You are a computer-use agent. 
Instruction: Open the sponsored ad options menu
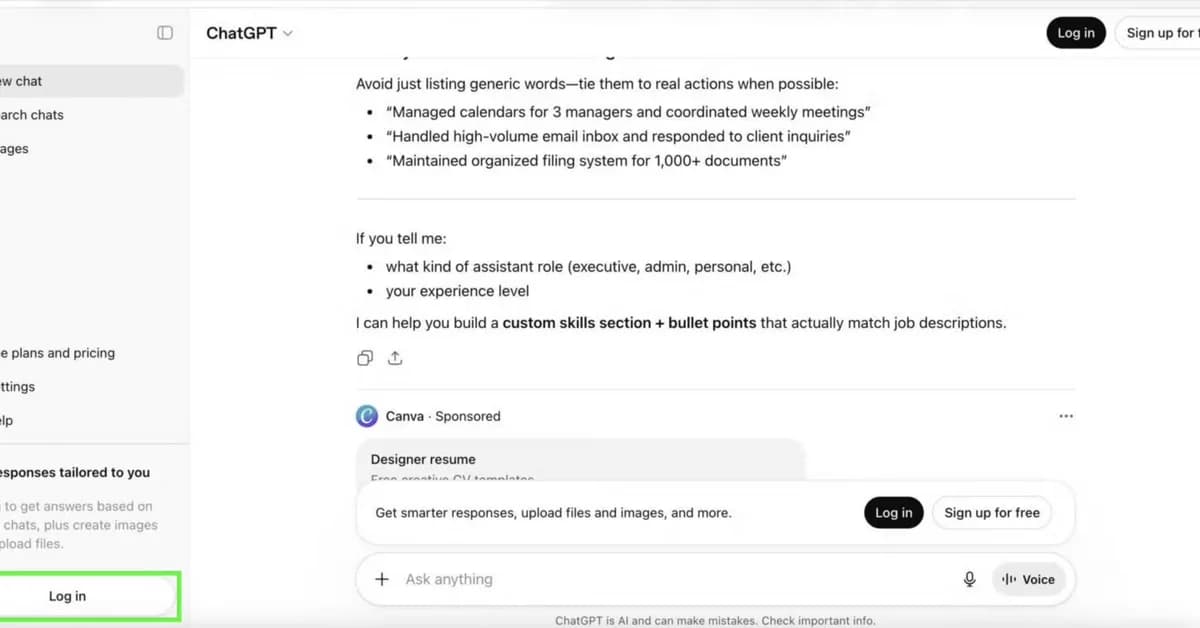[x=1066, y=416]
